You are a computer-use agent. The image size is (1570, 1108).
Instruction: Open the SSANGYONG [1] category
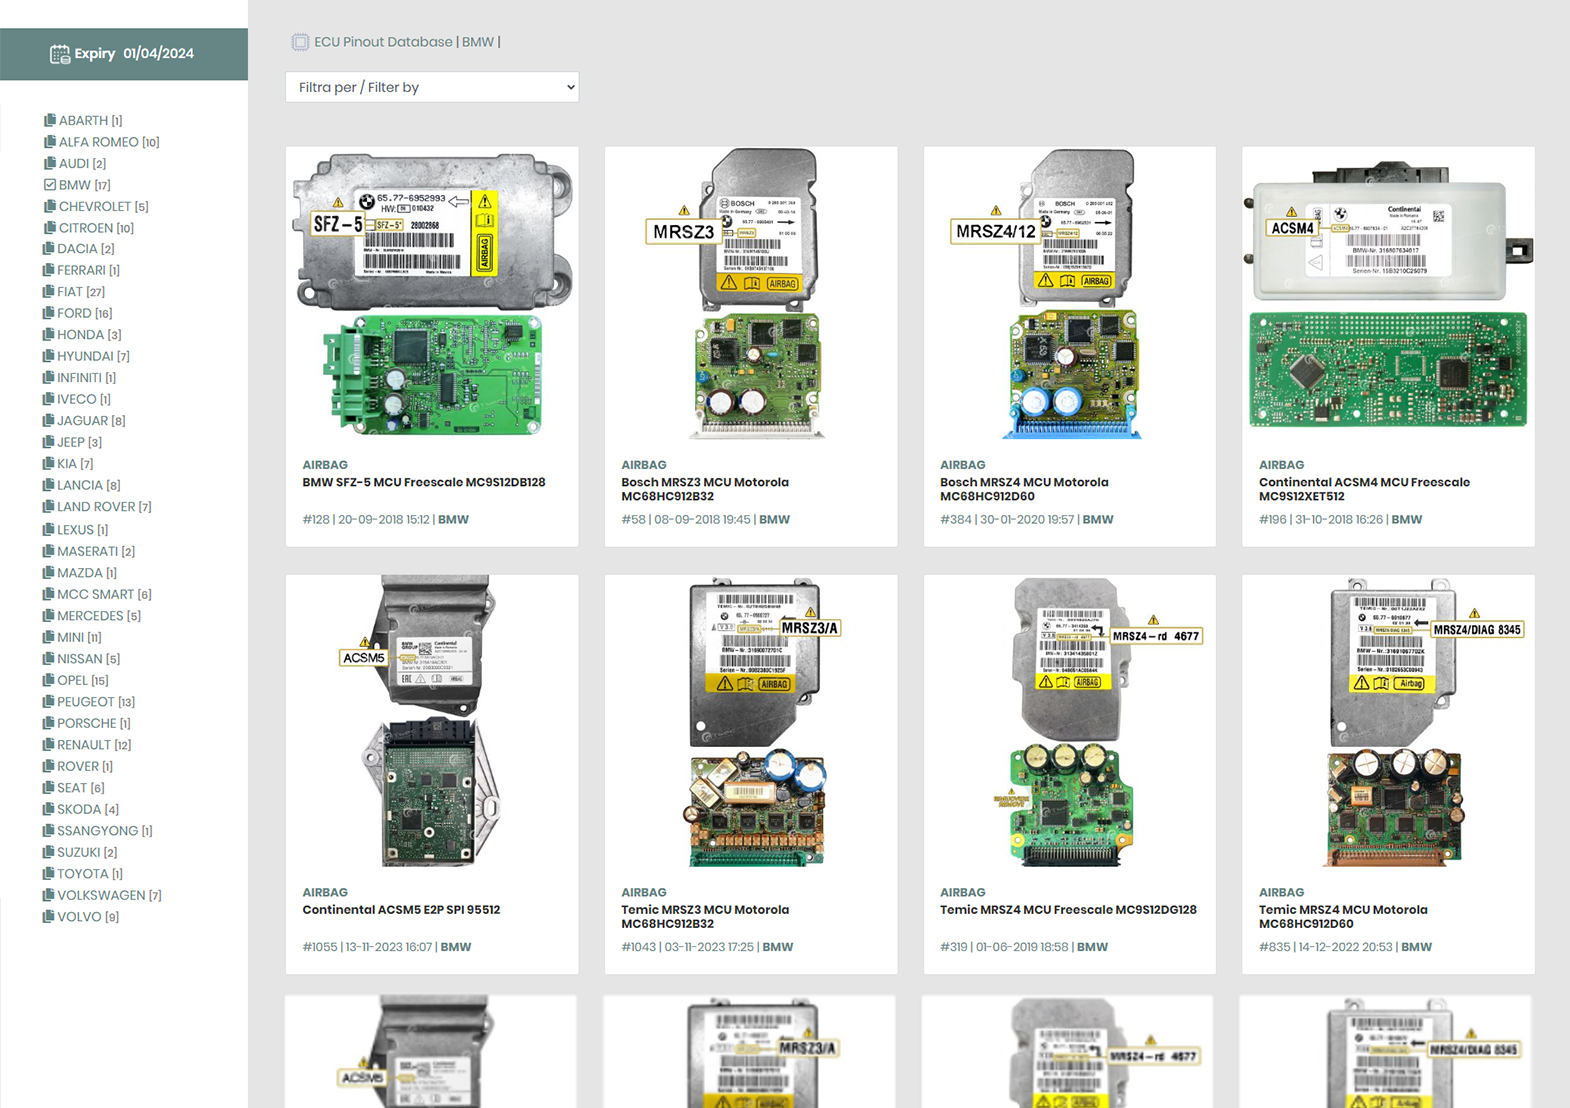tap(97, 831)
